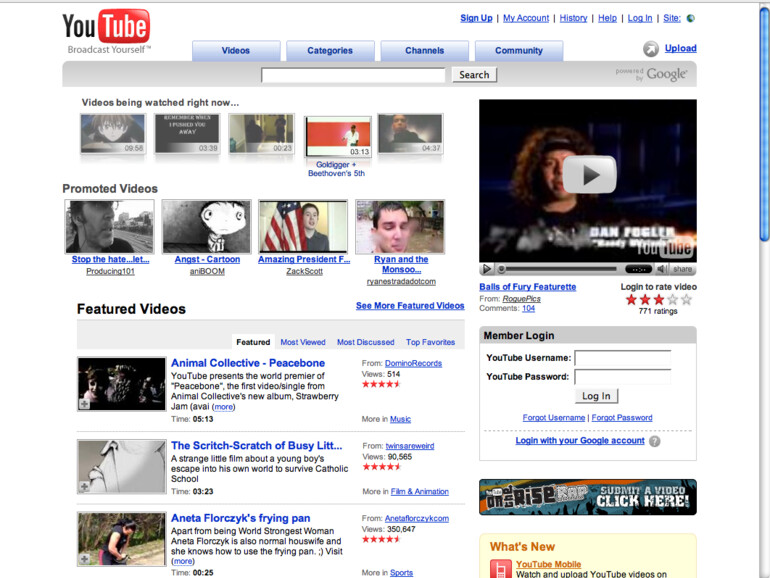Switch to Top Favorites list
770x578 pixels.
tap(430, 342)
